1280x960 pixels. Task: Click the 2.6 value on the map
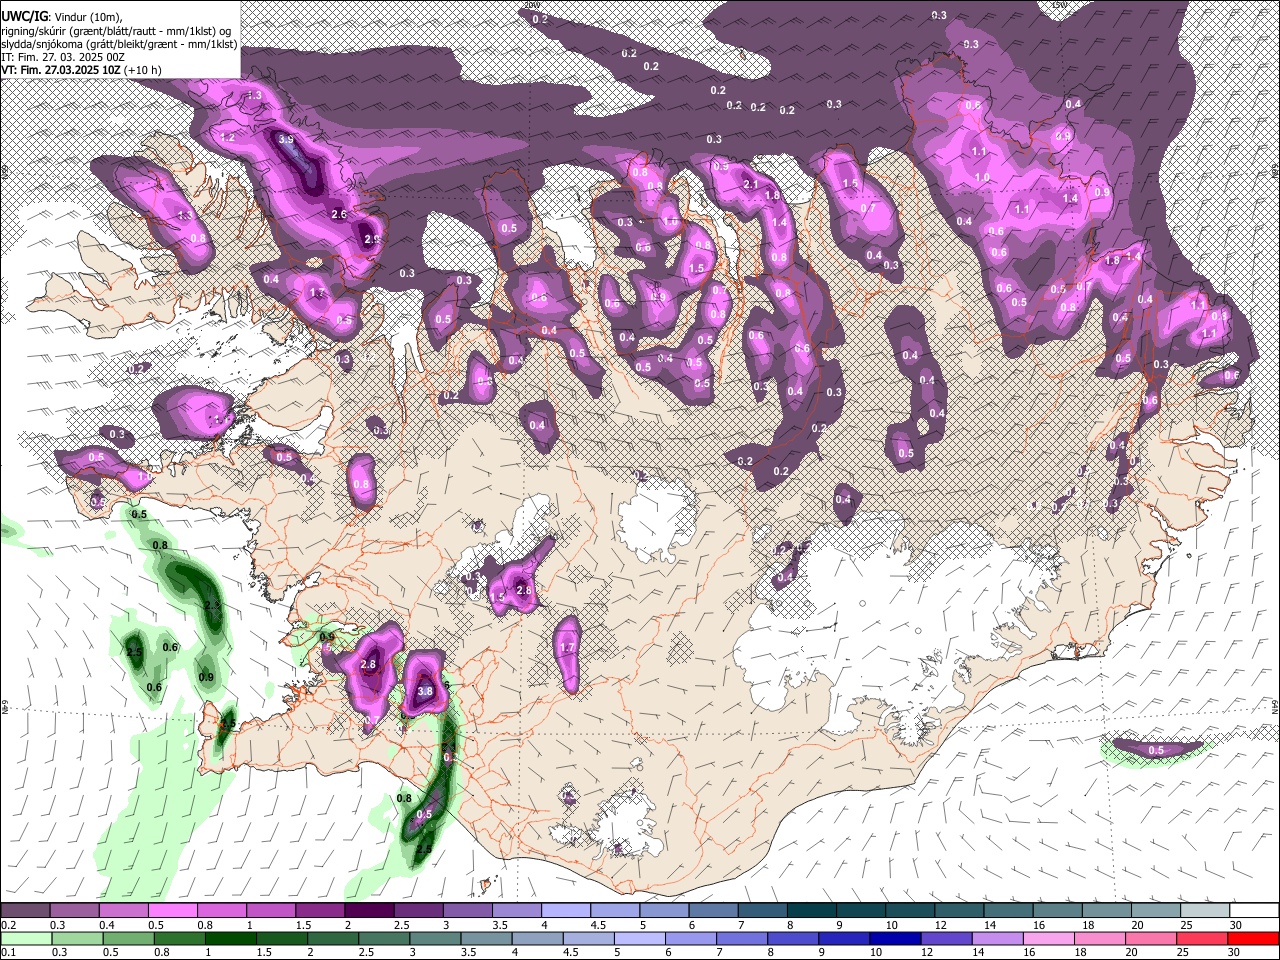coord(338,214)
